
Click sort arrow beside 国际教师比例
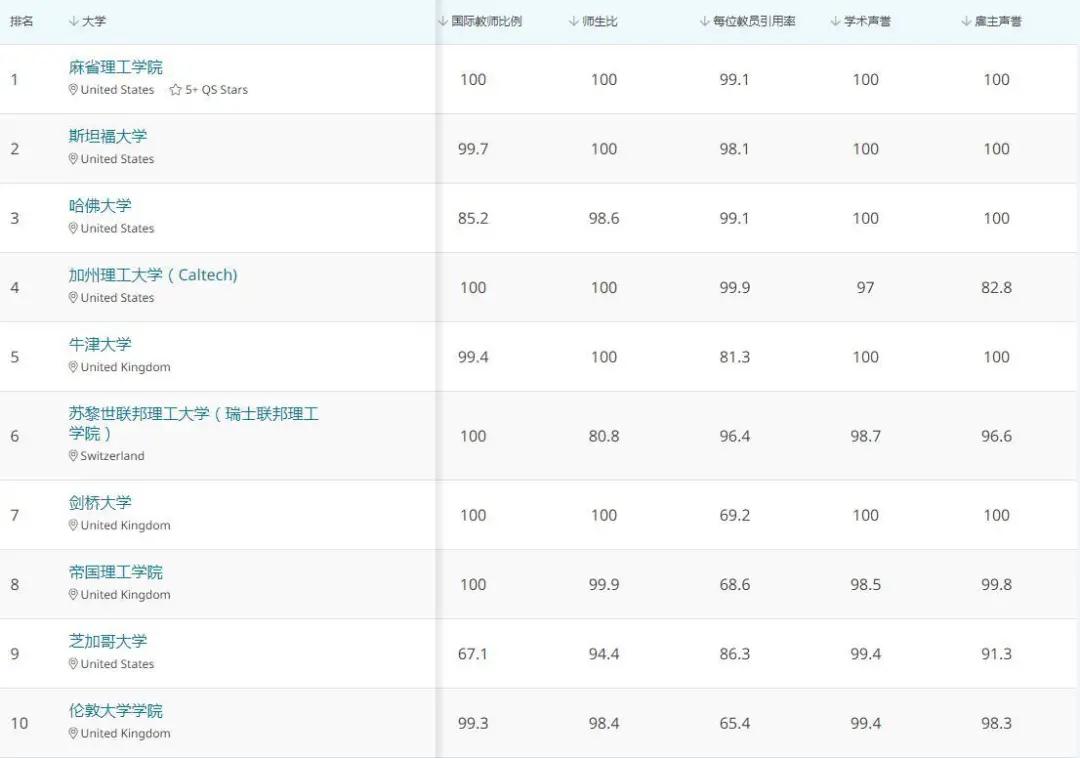tap(443, 21)
